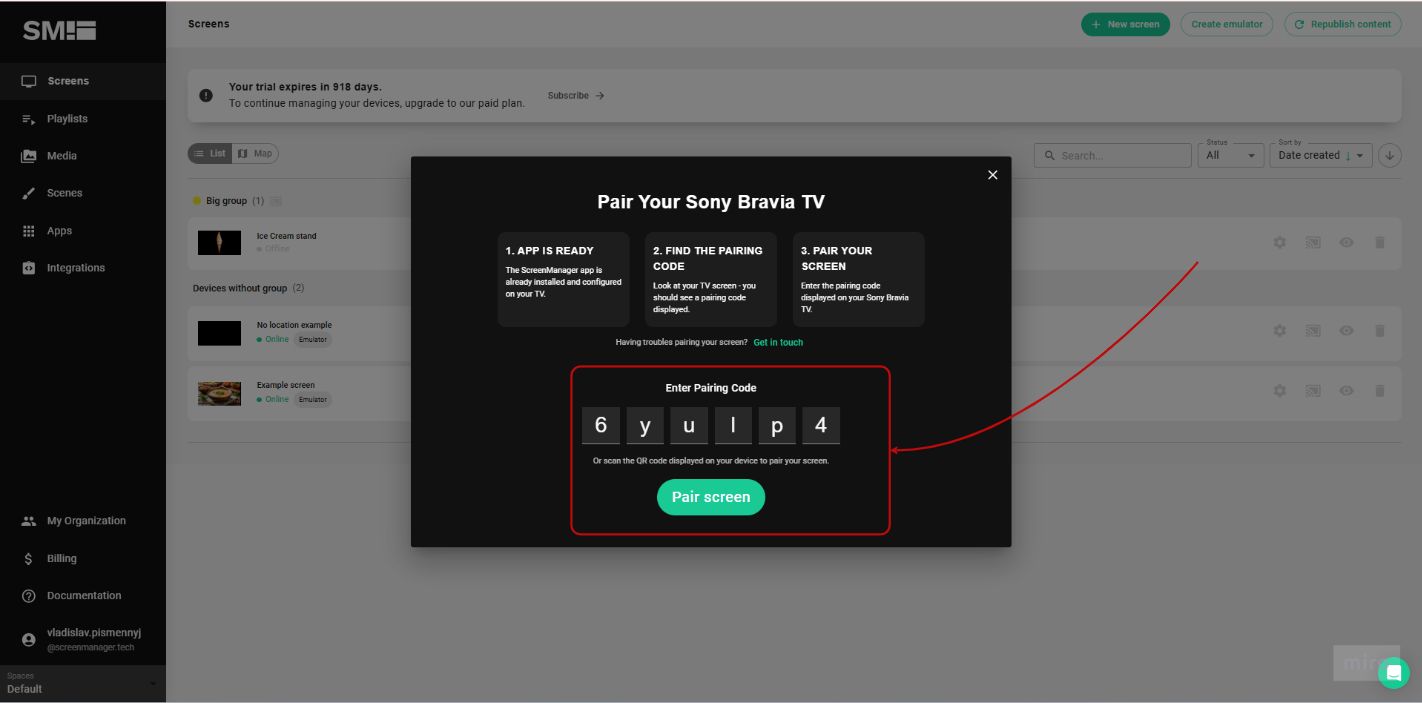
Task: Expand the Spaces Default selector
Action: 83,683
